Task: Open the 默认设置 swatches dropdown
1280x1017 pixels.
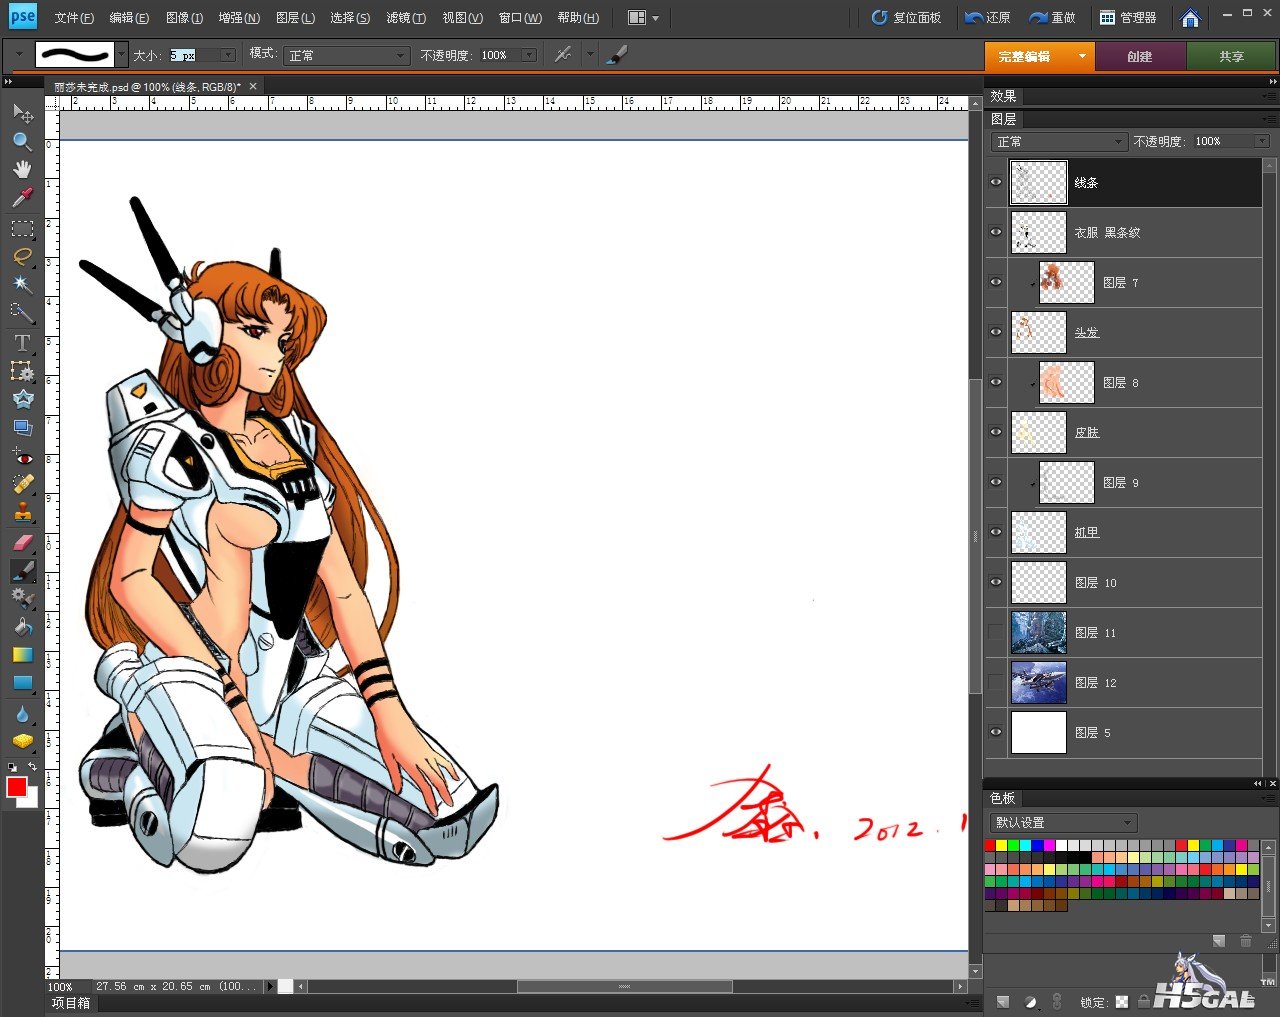Action: click(x=1063, y=823)
